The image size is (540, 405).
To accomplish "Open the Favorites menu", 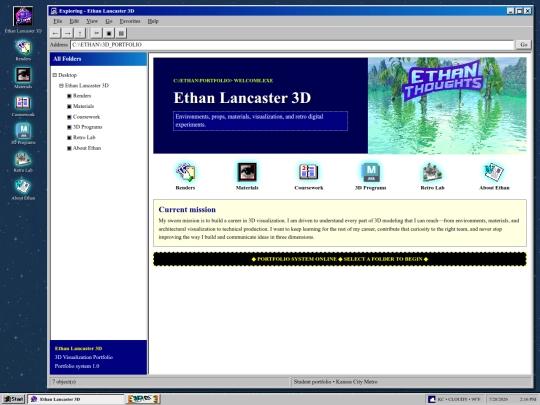I will (x=130, y=21).
